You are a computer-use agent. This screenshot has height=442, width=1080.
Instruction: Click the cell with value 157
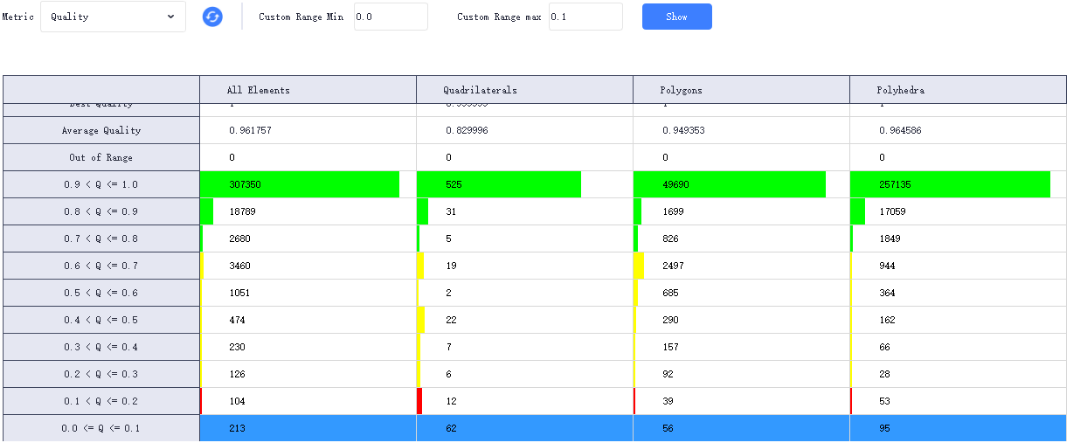741,347
